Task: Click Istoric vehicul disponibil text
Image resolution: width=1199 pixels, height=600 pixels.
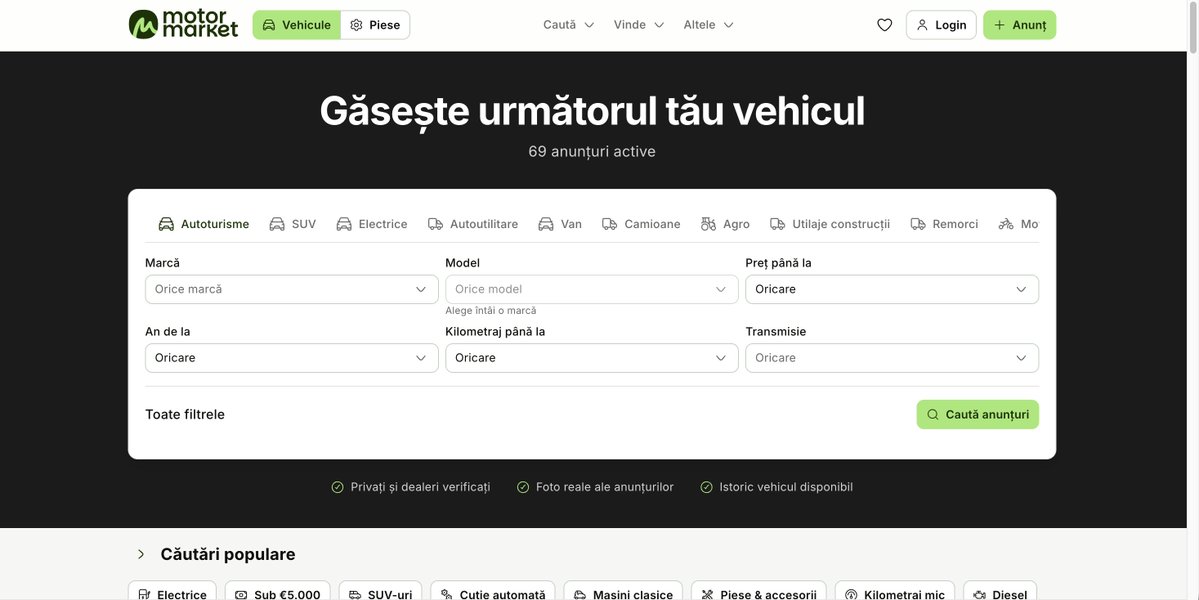Action: pyautogui.click(x=785, y=487)
